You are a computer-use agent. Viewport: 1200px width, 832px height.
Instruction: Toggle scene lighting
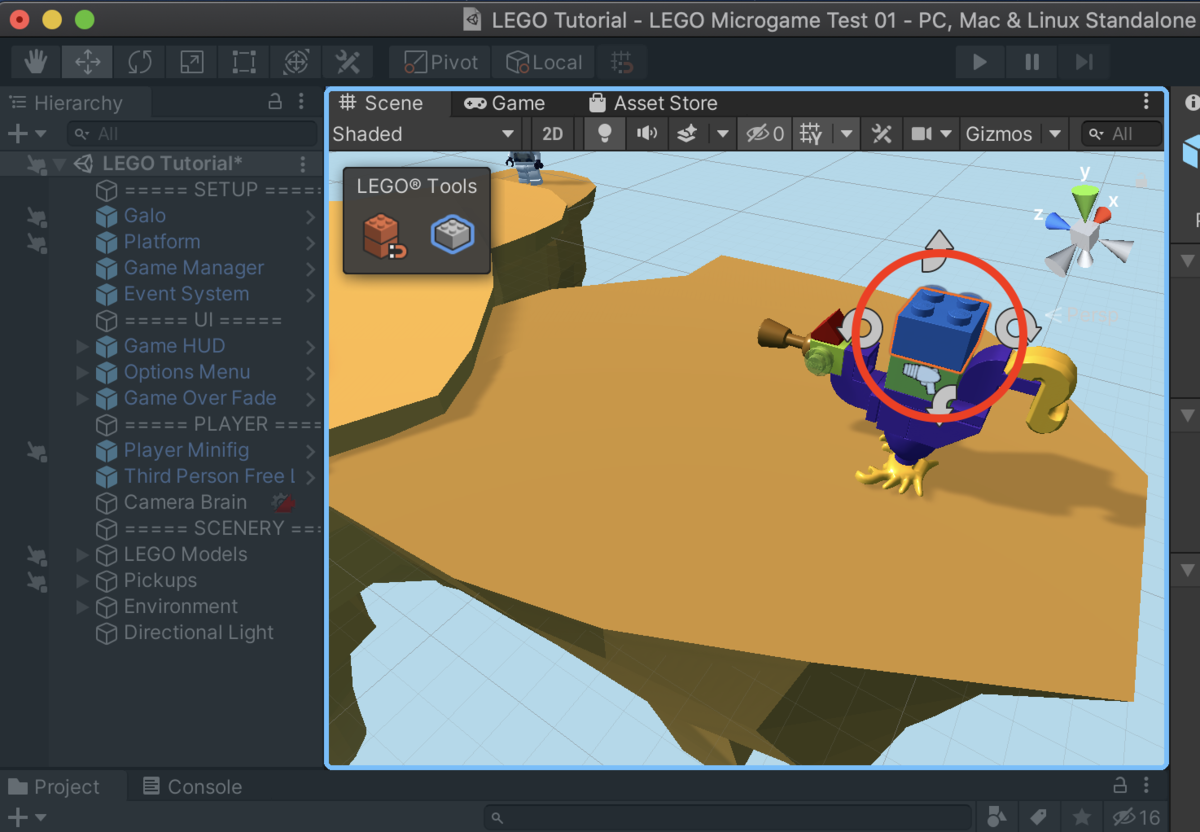coord(603,134)
